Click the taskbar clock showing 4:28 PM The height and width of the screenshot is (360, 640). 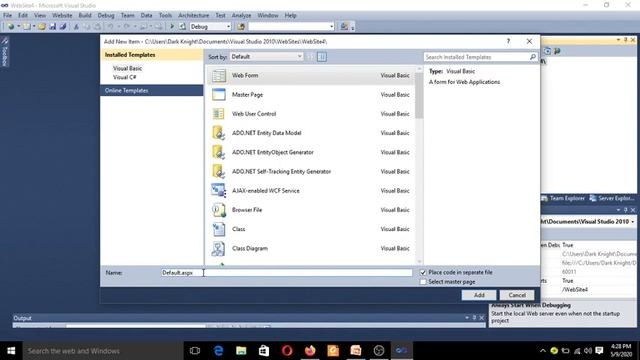(x=621, y=351)
